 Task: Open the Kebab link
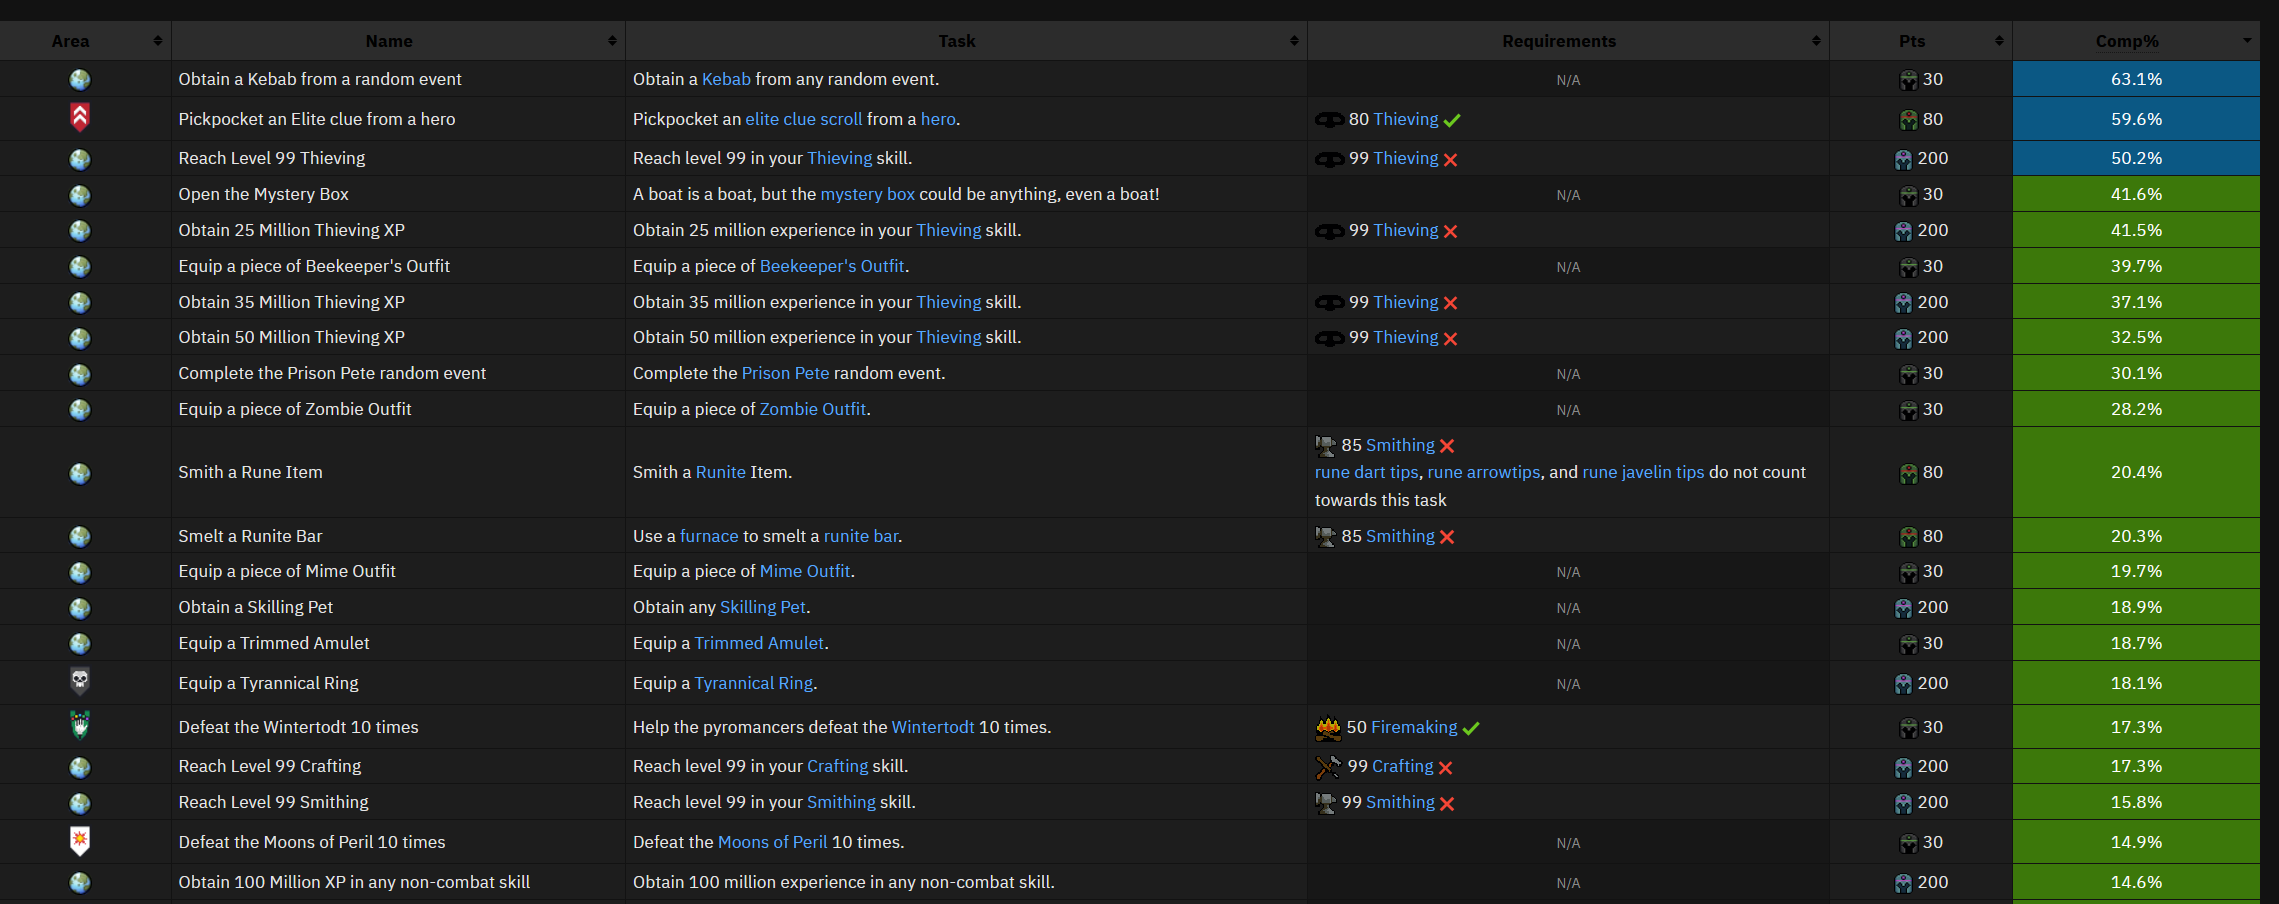[x=726, y=79]
